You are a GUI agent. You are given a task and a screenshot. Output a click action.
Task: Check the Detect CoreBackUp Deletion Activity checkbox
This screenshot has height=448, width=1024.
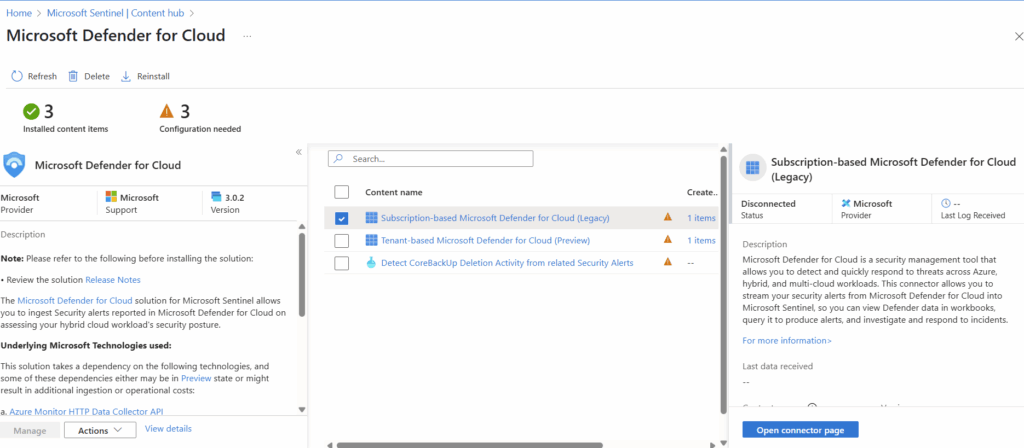[342, 263]
